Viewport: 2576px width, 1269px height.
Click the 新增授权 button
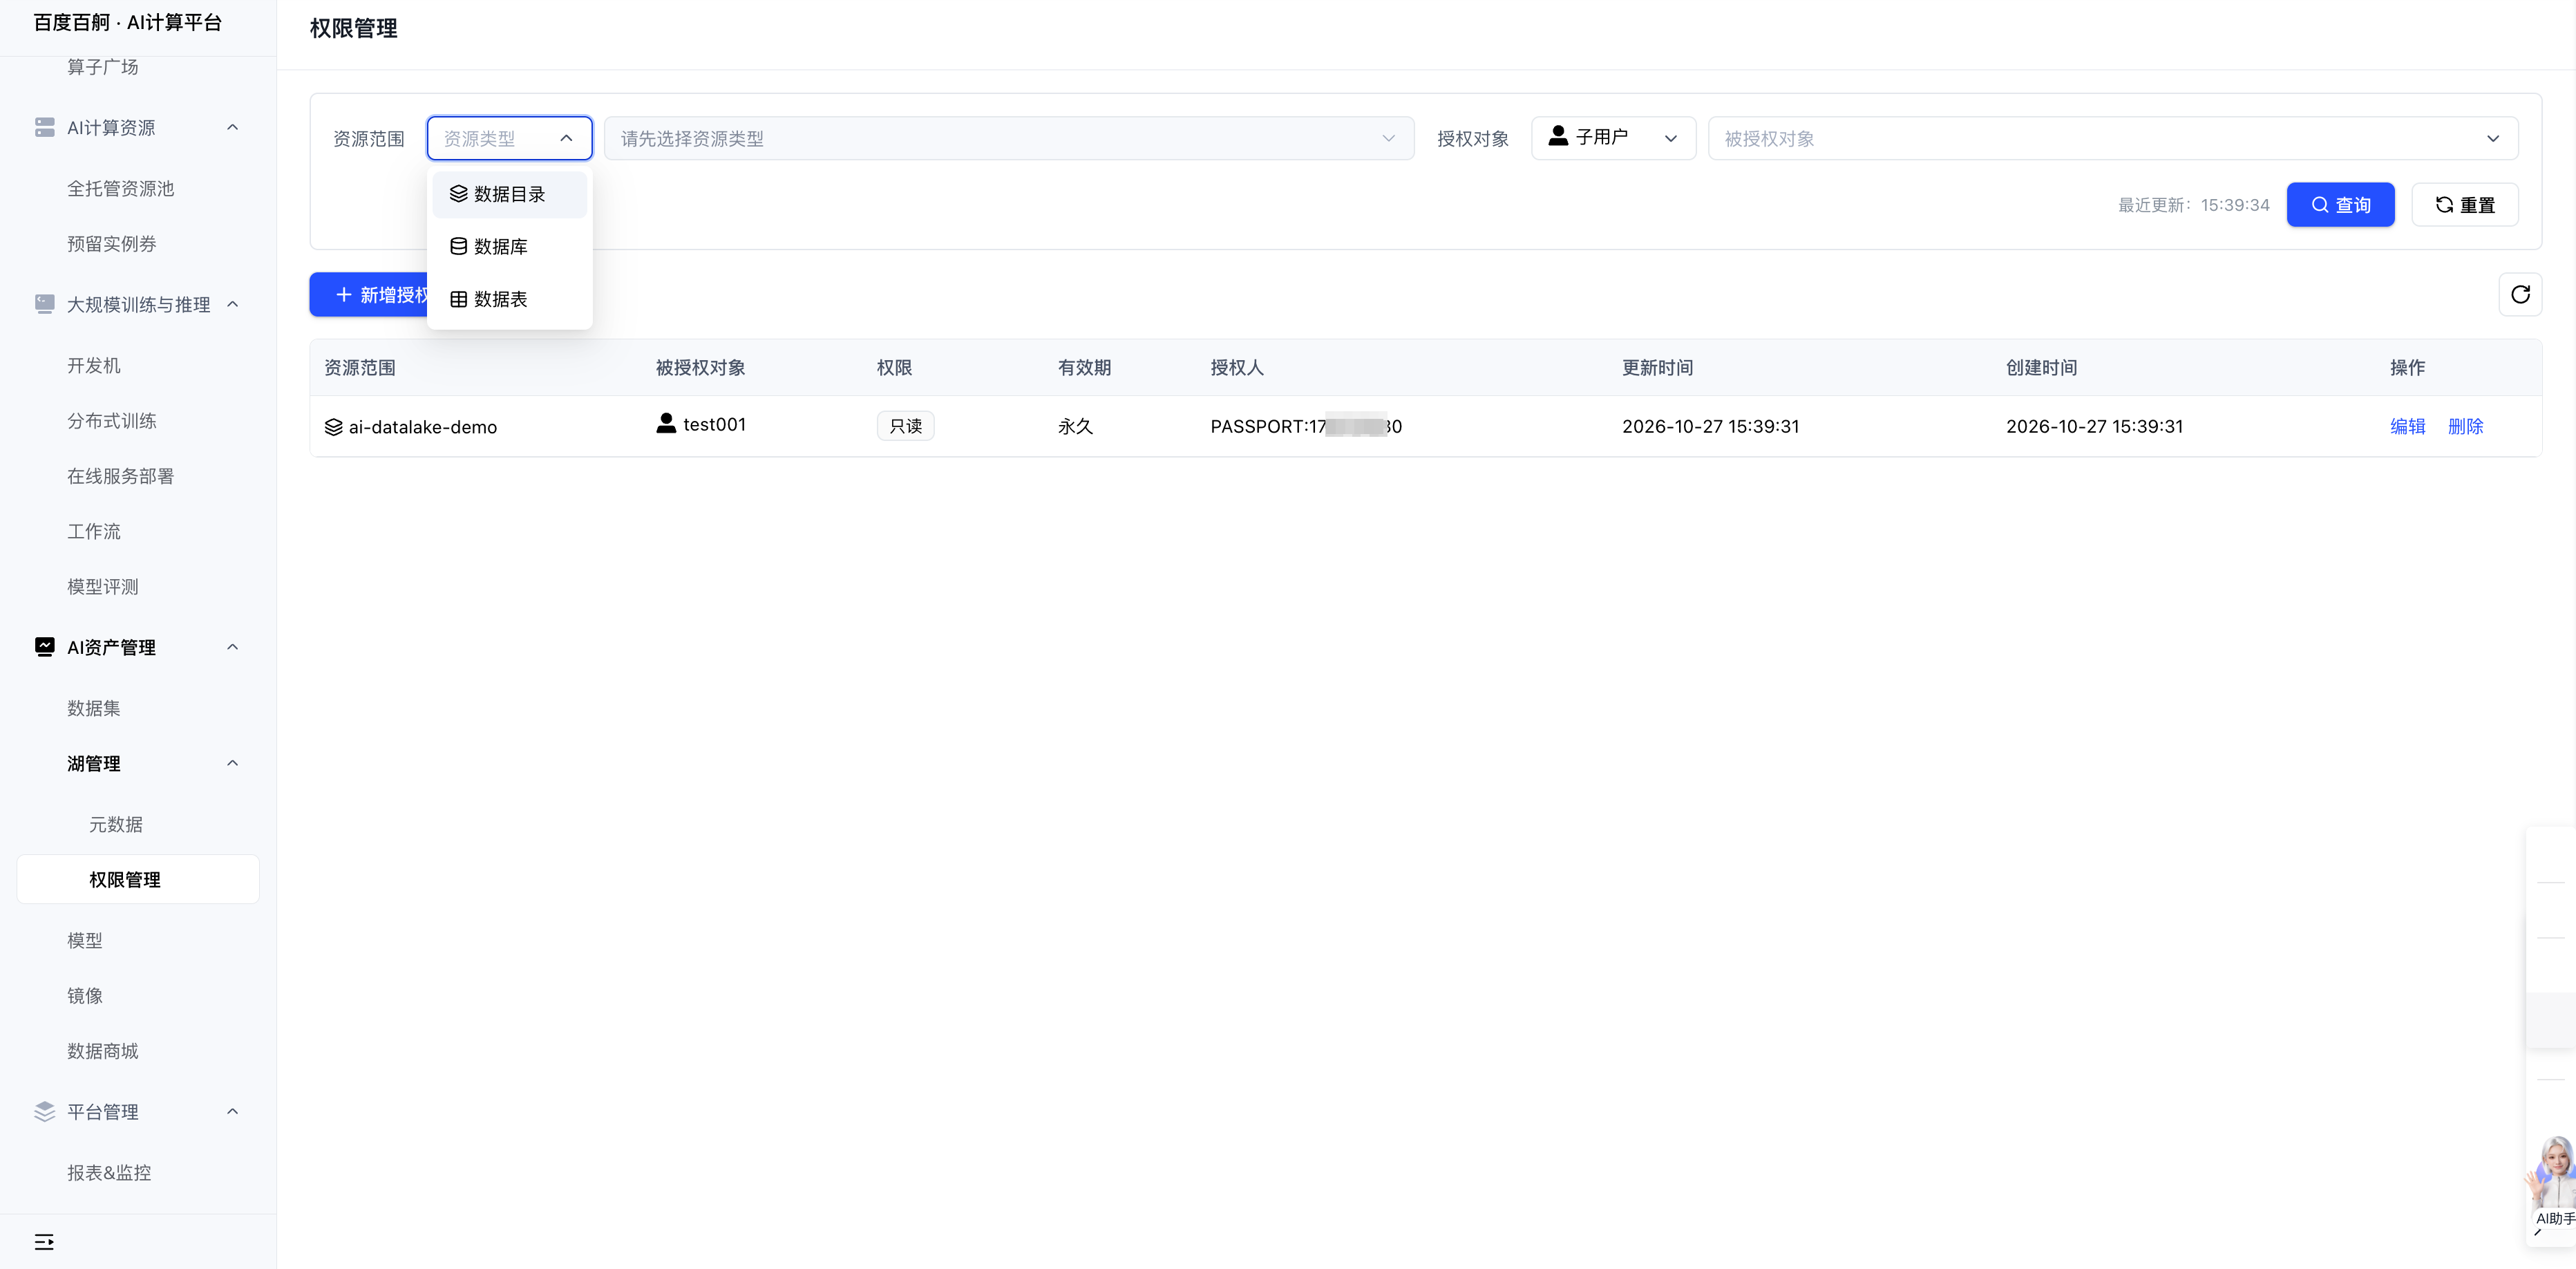370,294
